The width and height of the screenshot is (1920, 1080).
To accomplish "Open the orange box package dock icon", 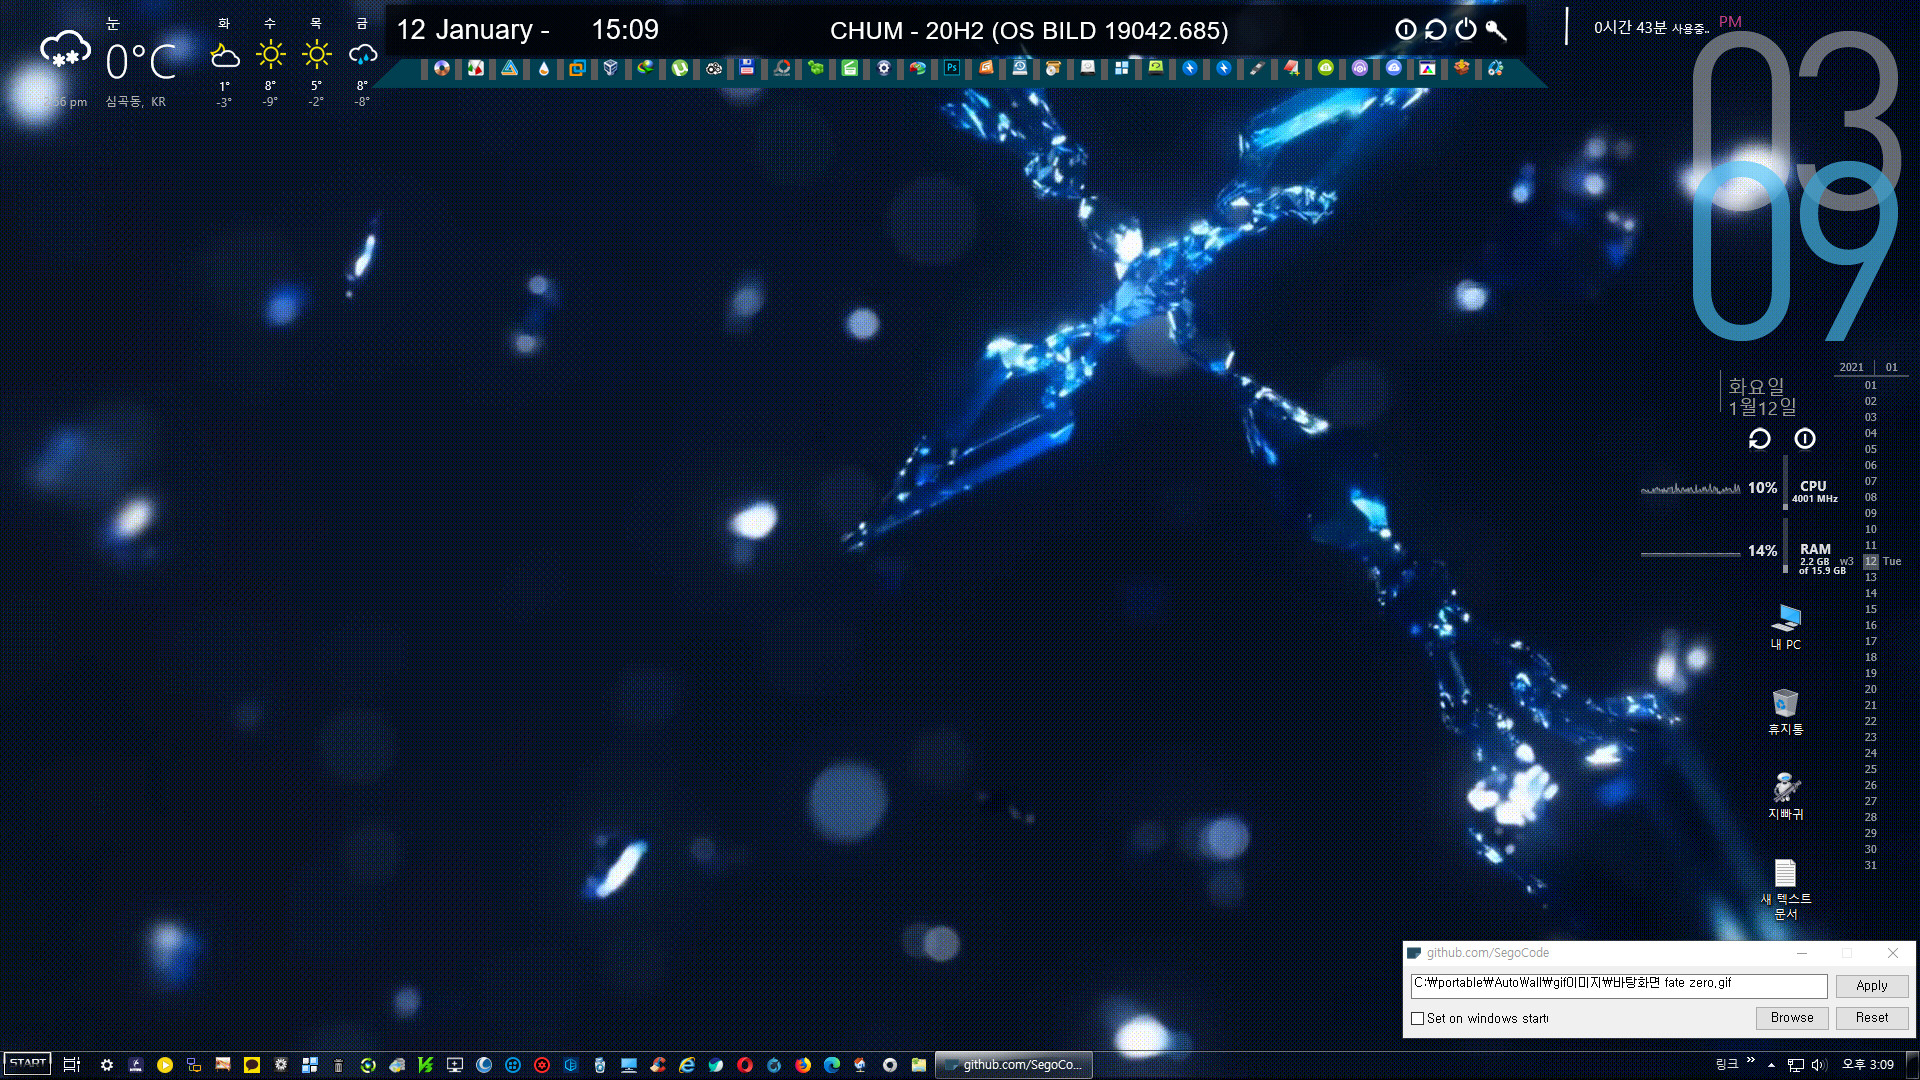I will click(x=1461, y=68).
